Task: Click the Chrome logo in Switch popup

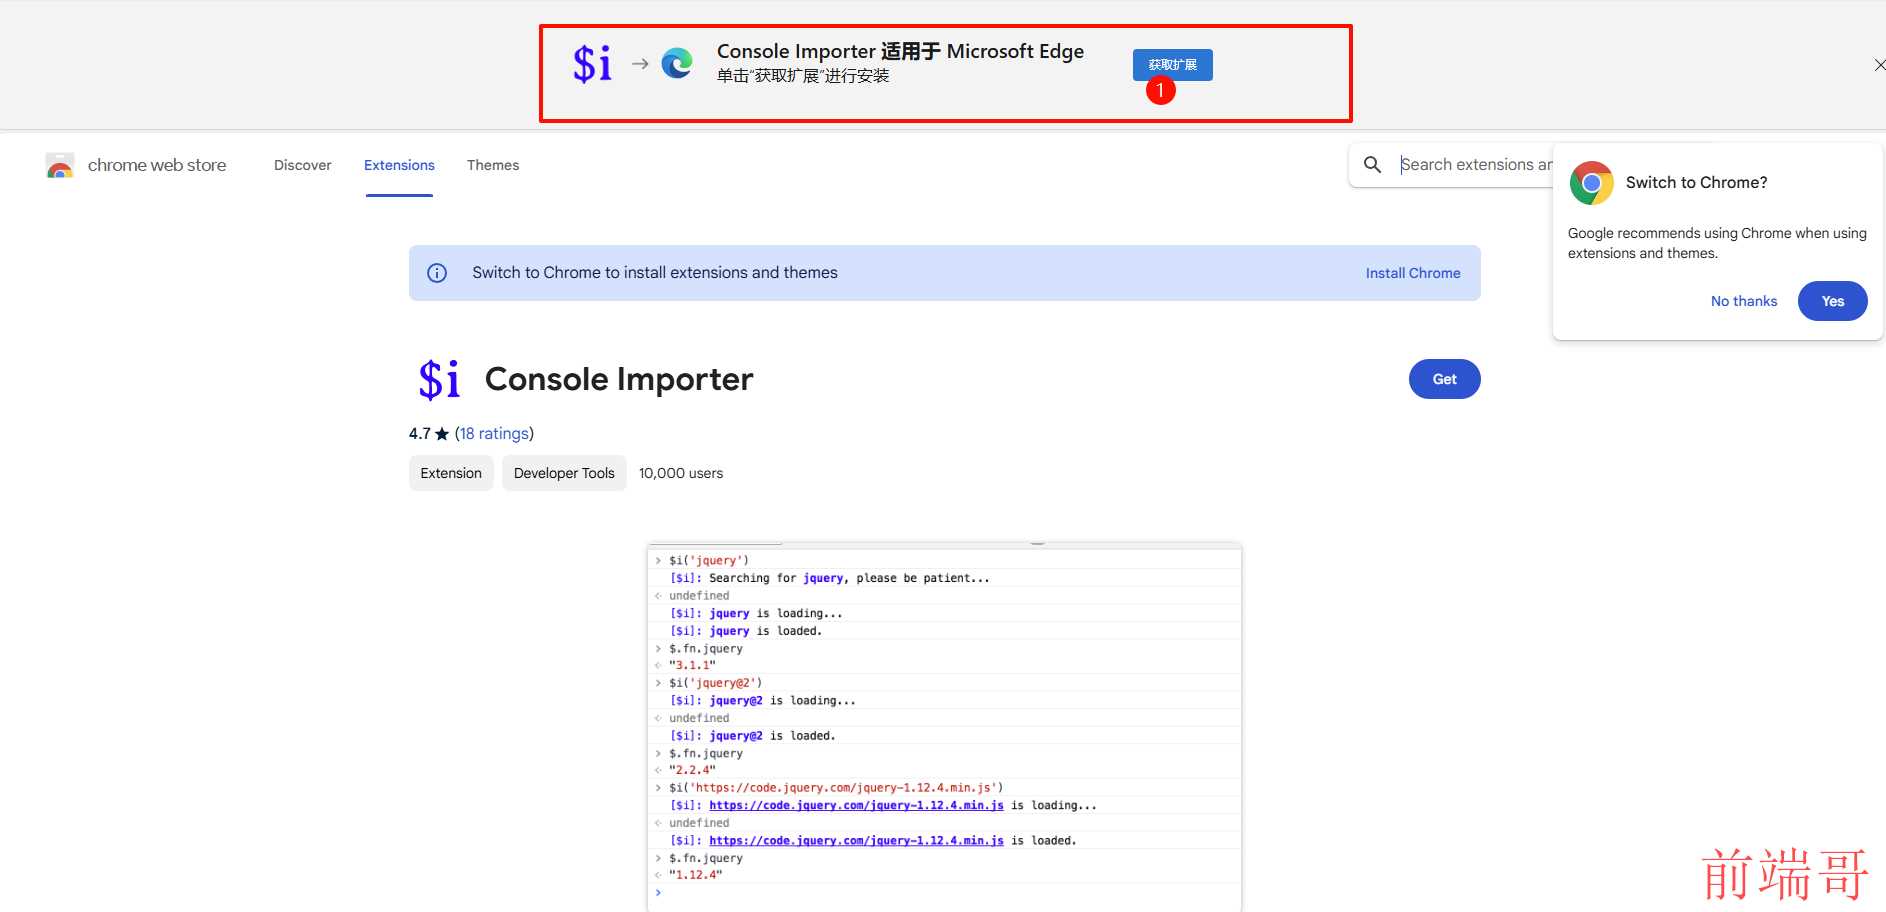Action: (x=1592, y=183)
